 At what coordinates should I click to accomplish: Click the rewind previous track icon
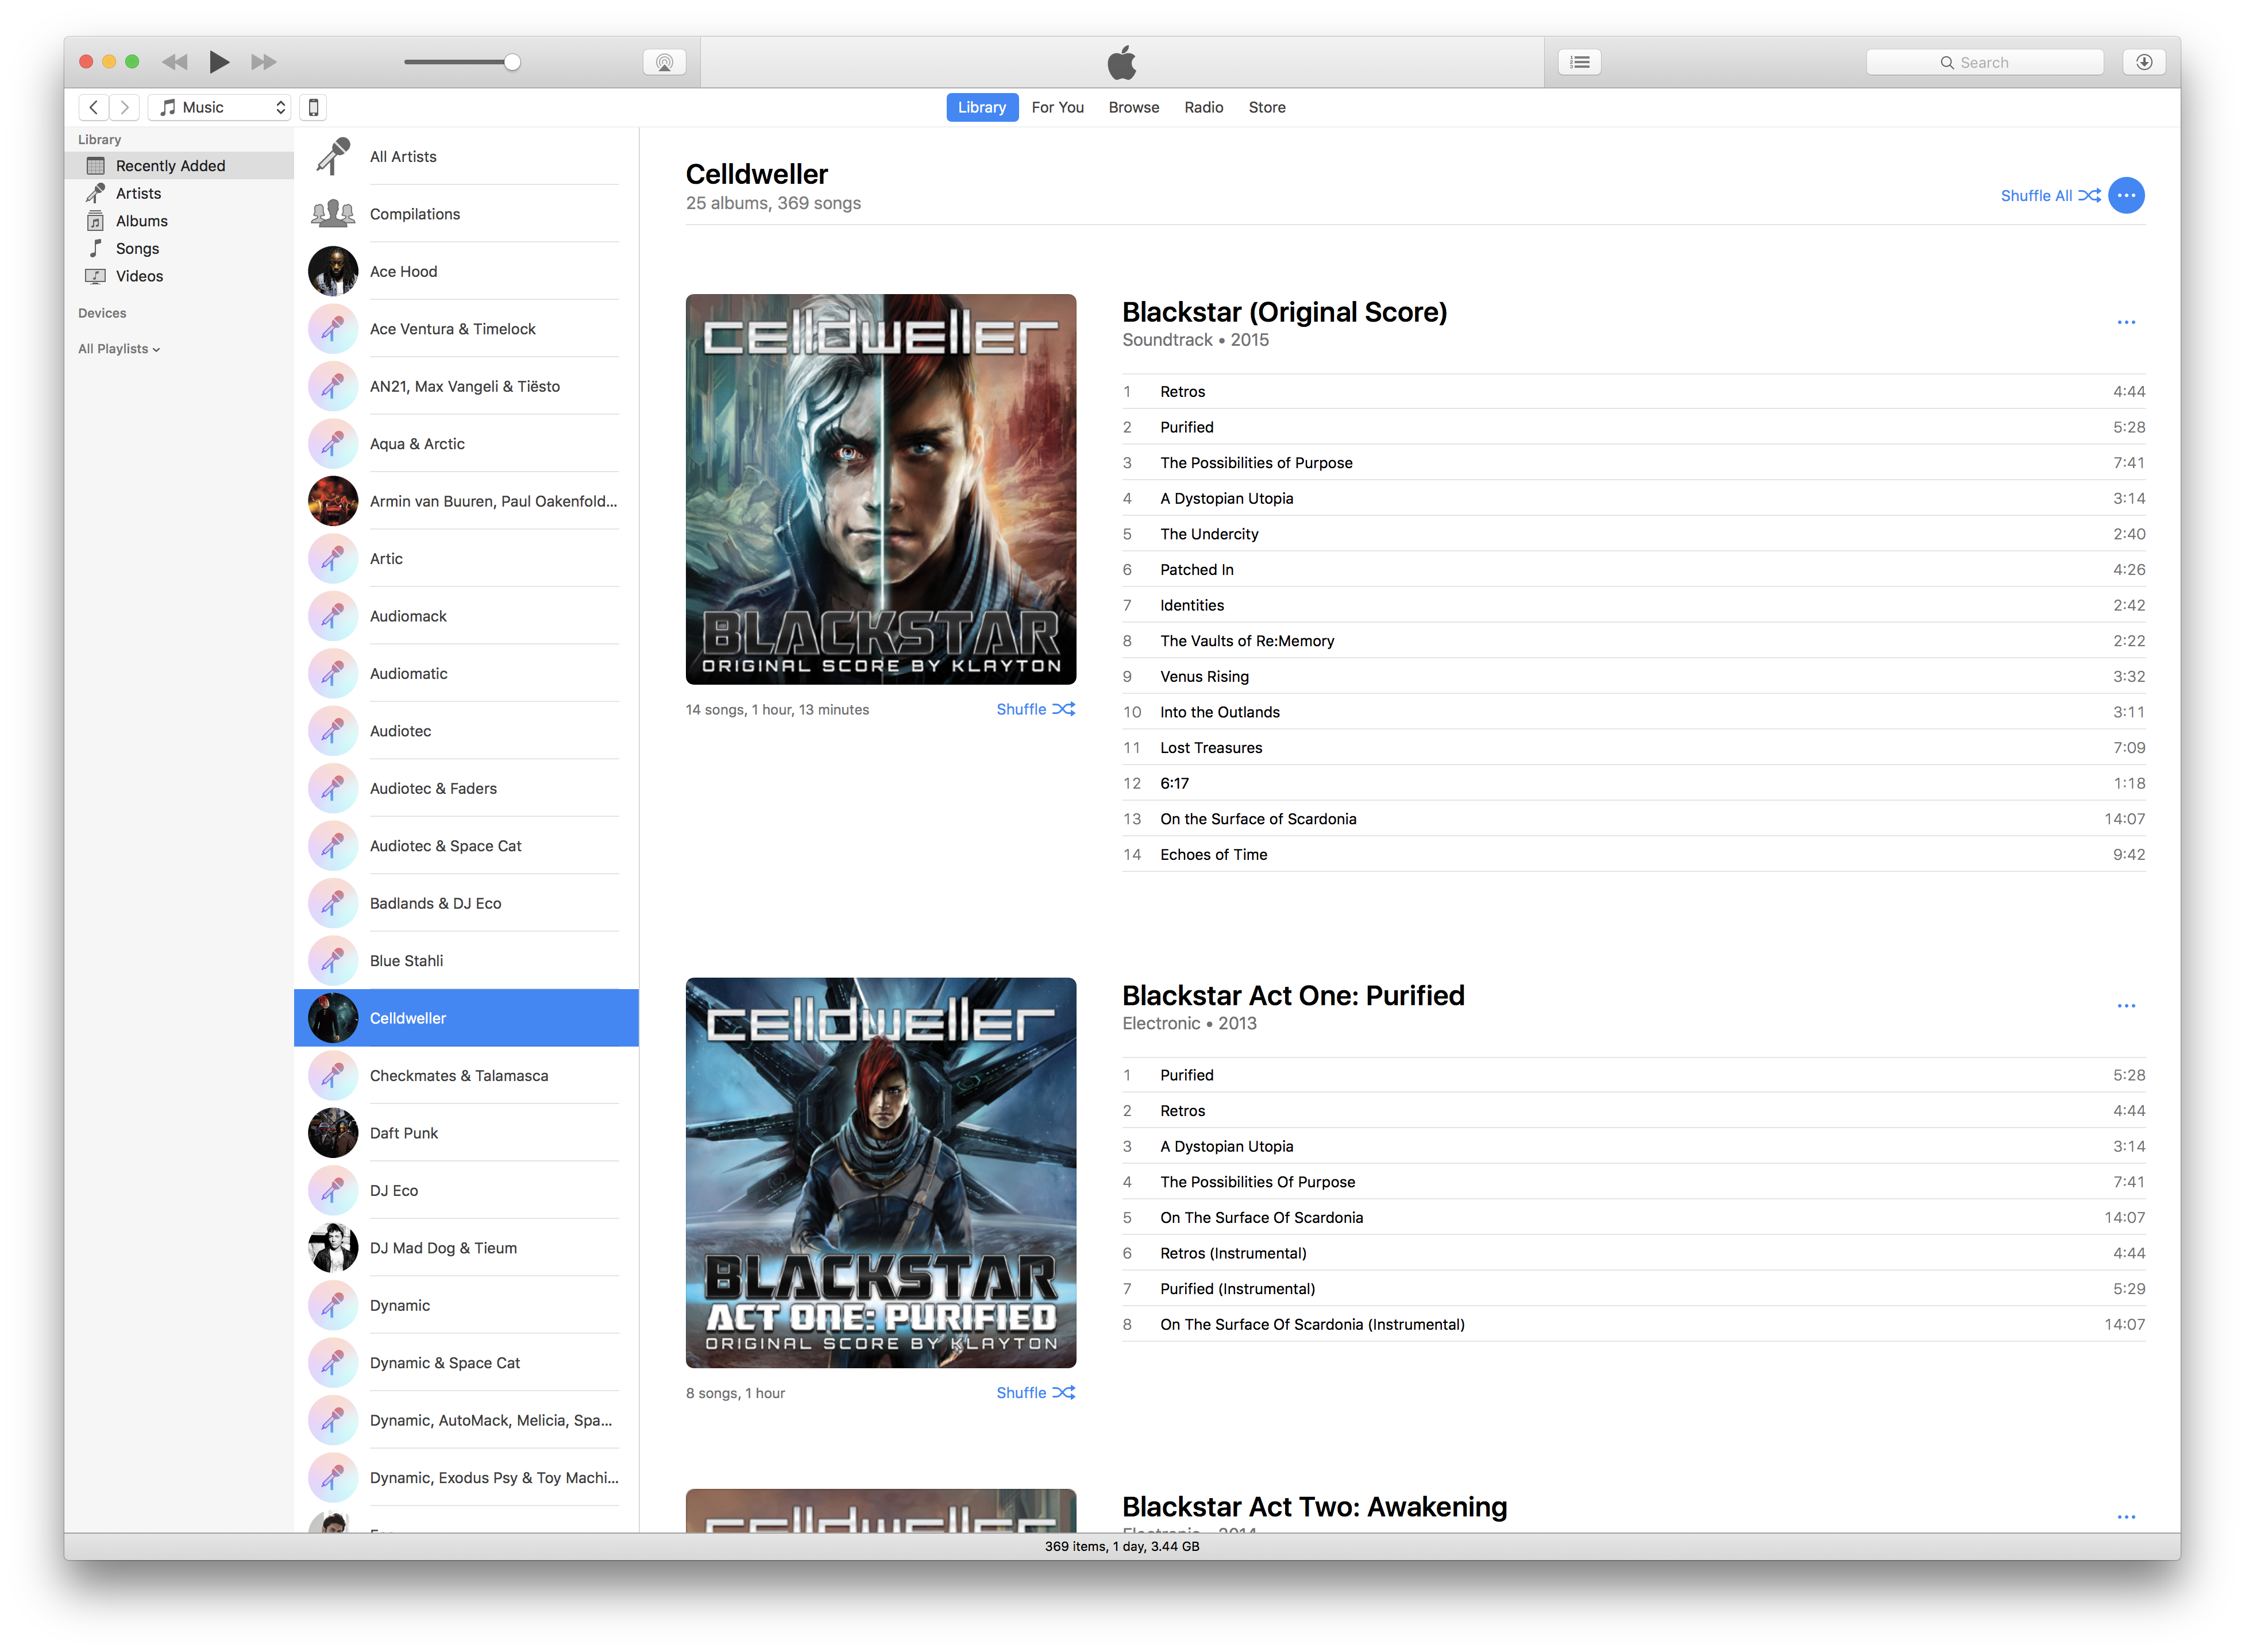click(175, 62)
